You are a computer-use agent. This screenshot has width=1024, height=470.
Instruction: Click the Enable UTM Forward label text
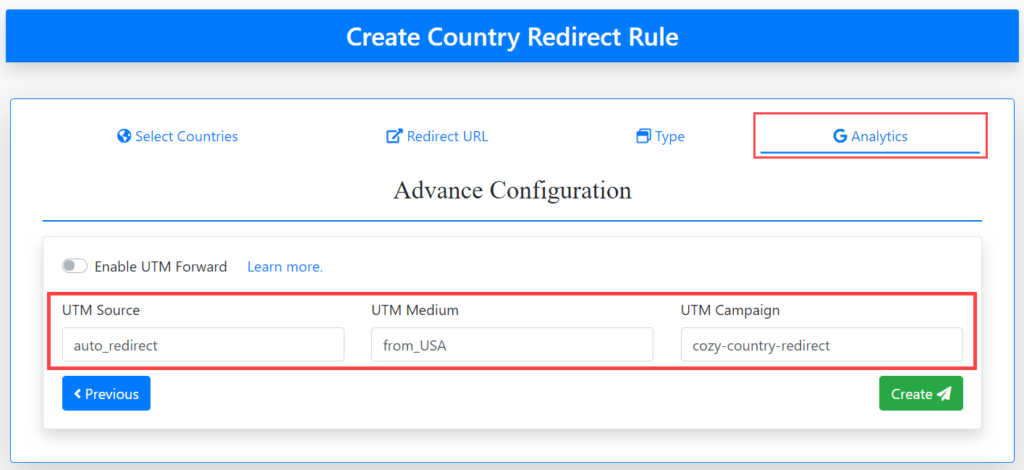[161, 266]
